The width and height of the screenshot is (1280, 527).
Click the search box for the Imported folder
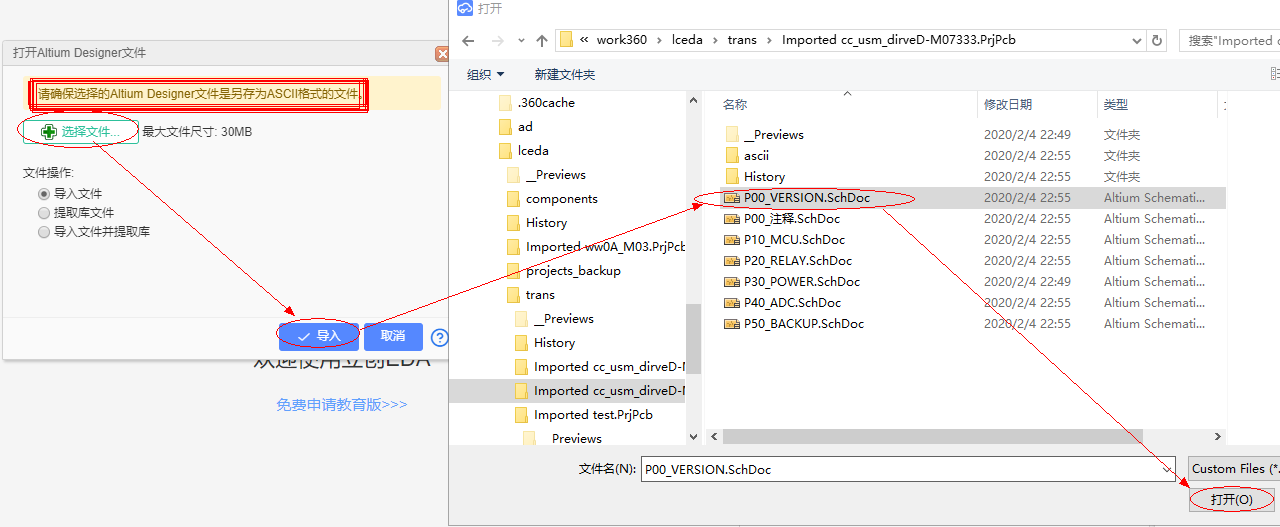pyautogui.click(x=1230, y=41)
